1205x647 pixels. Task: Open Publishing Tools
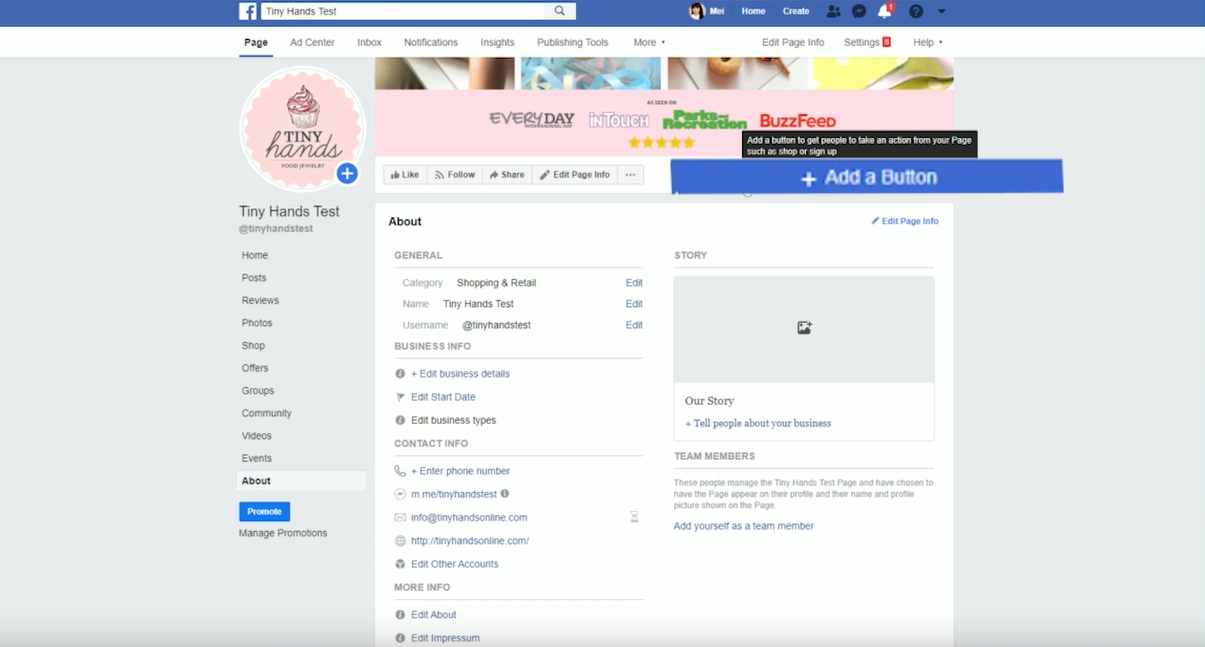point(572,42)
